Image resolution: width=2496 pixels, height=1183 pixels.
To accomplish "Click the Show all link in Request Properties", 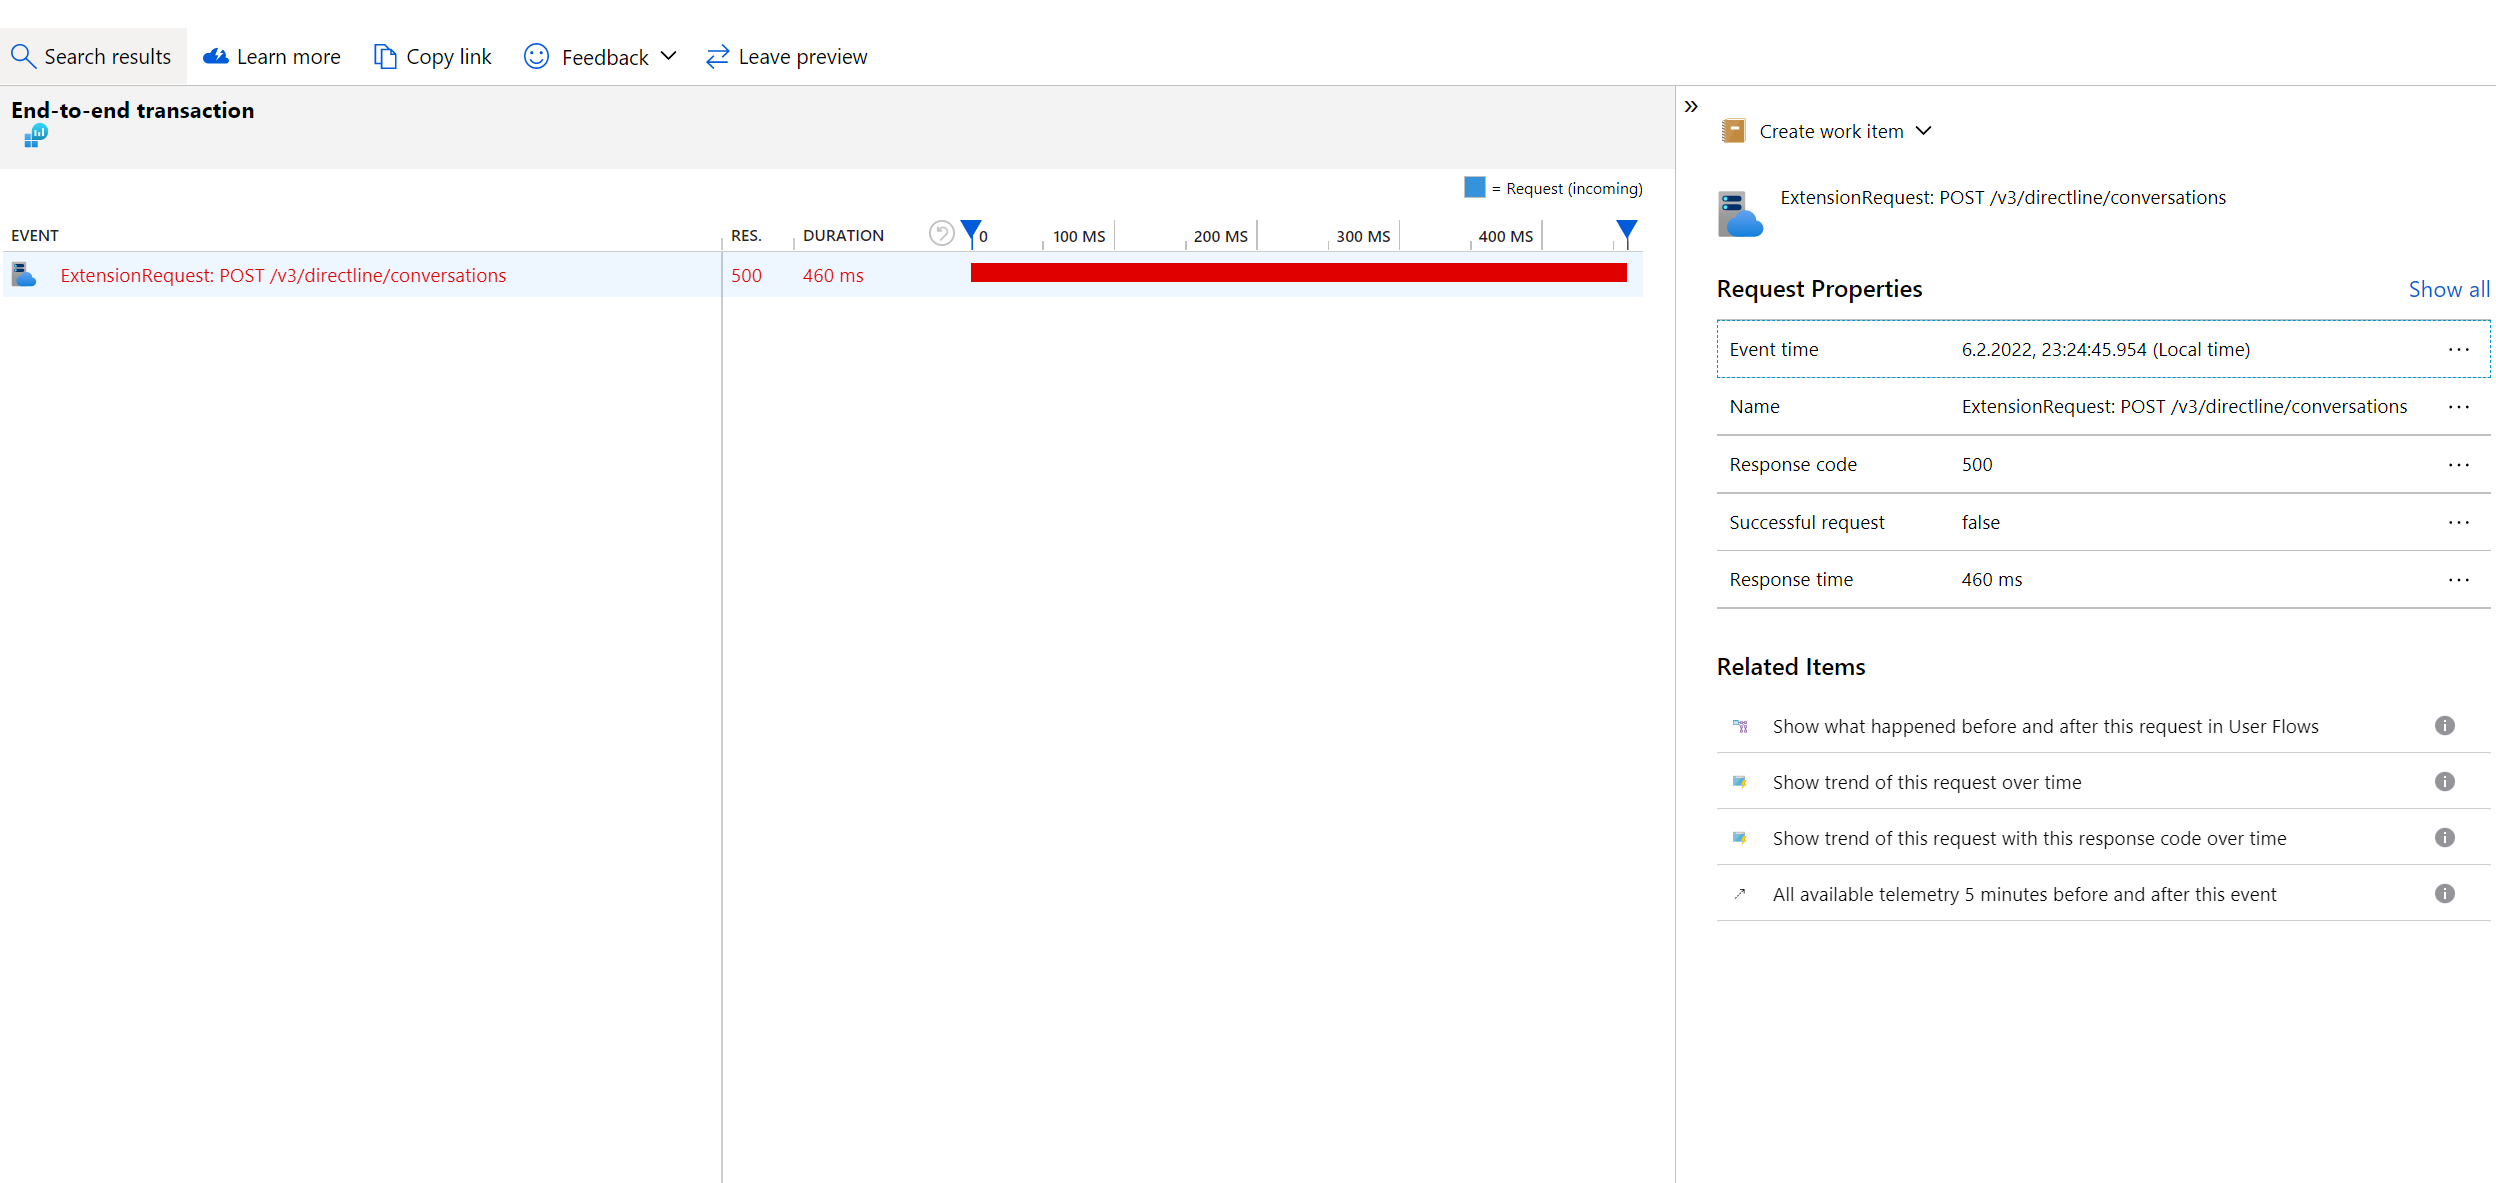I will tap(2448, 289).
